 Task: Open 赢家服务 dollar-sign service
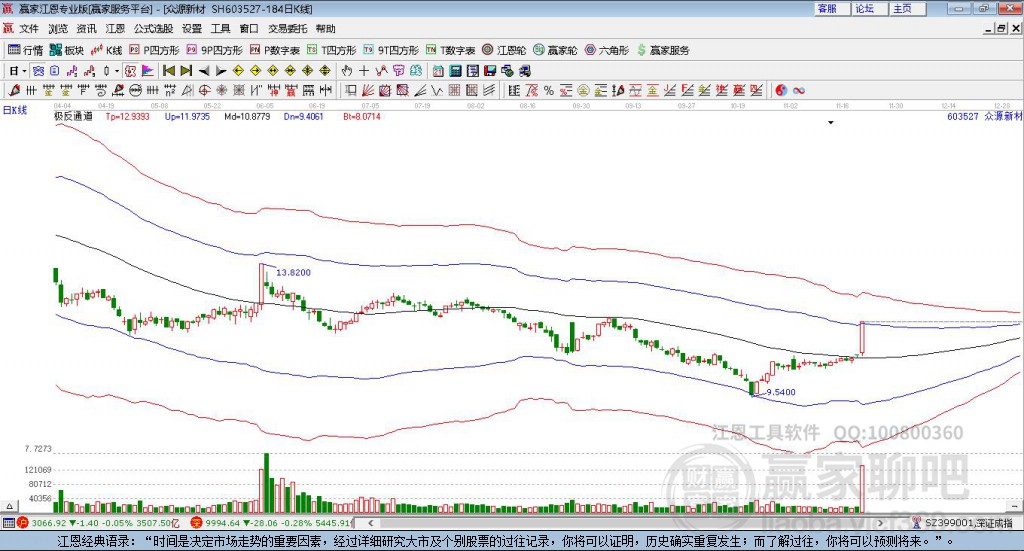click(x=663, y=50)
